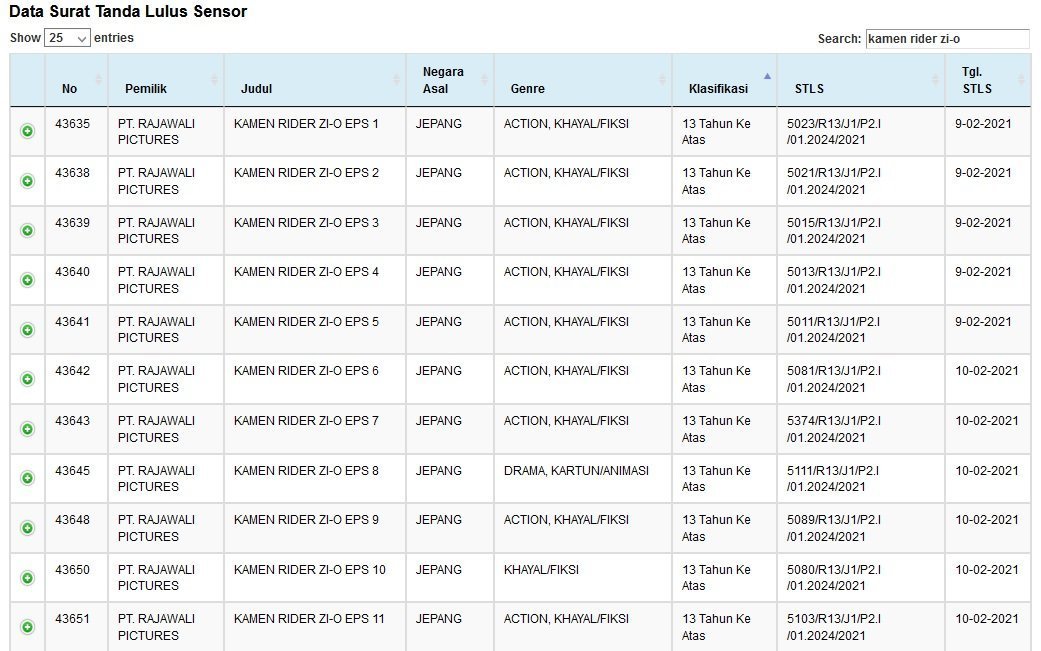Click green plus icon beside entry 43641
The image size is (1041, 651).
(27, 330)
